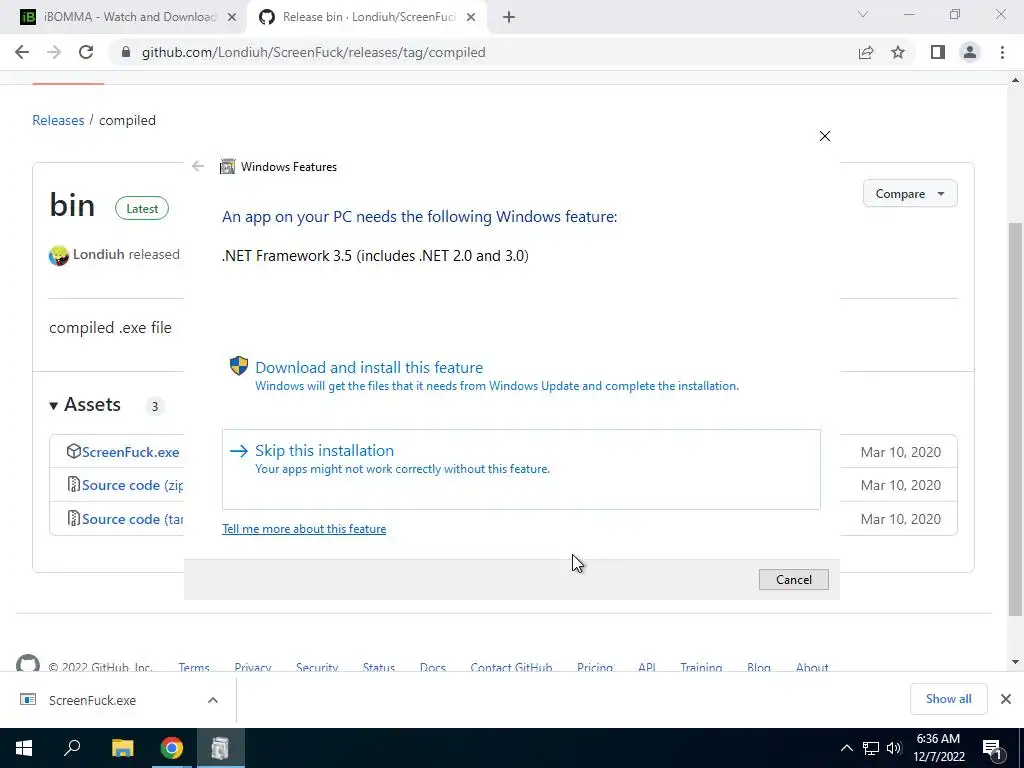
Task: Open File Explorer from taskbar
Action: [122, 748]
